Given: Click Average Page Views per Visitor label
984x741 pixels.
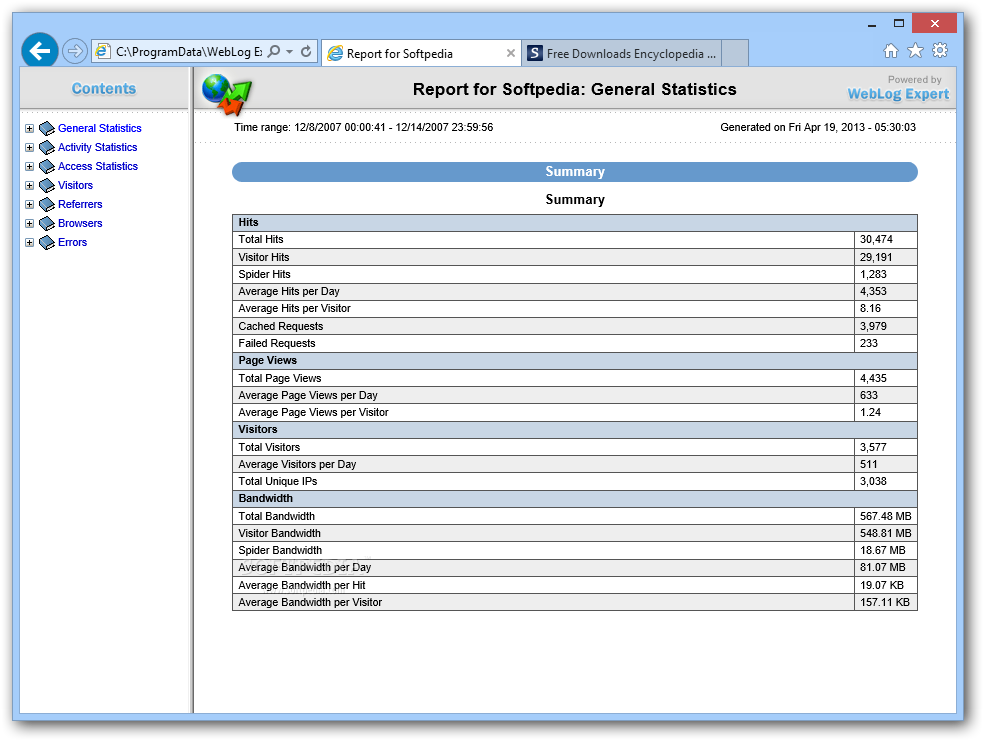Looking at the screenshot, I should pyautogui.click(x=313, y=412).
